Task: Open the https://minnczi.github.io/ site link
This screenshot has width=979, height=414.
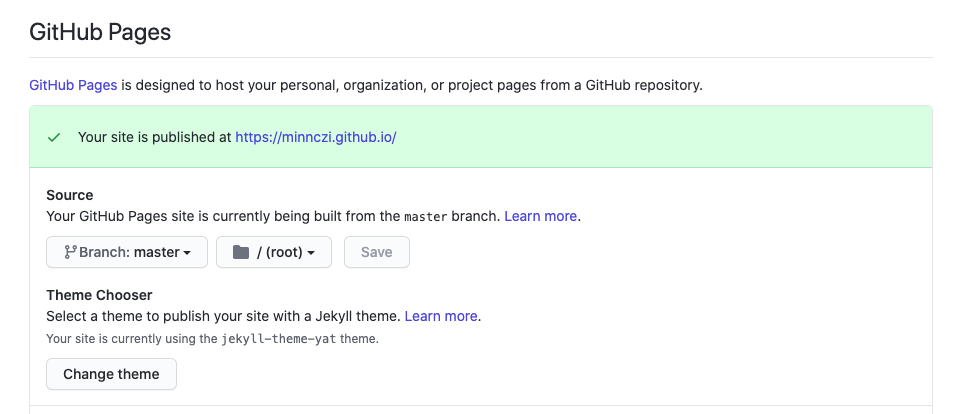Action: tap(316, 137)
